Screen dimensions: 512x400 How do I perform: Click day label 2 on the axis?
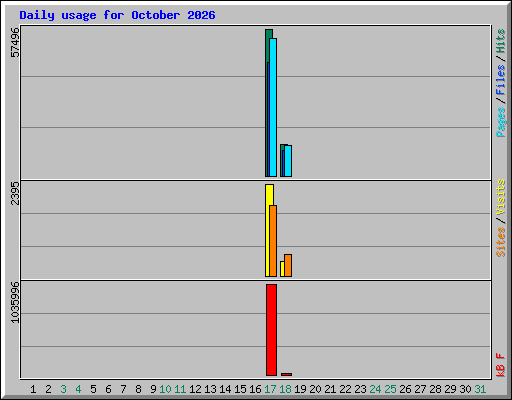pyautogui.click(x=48, y=389)
